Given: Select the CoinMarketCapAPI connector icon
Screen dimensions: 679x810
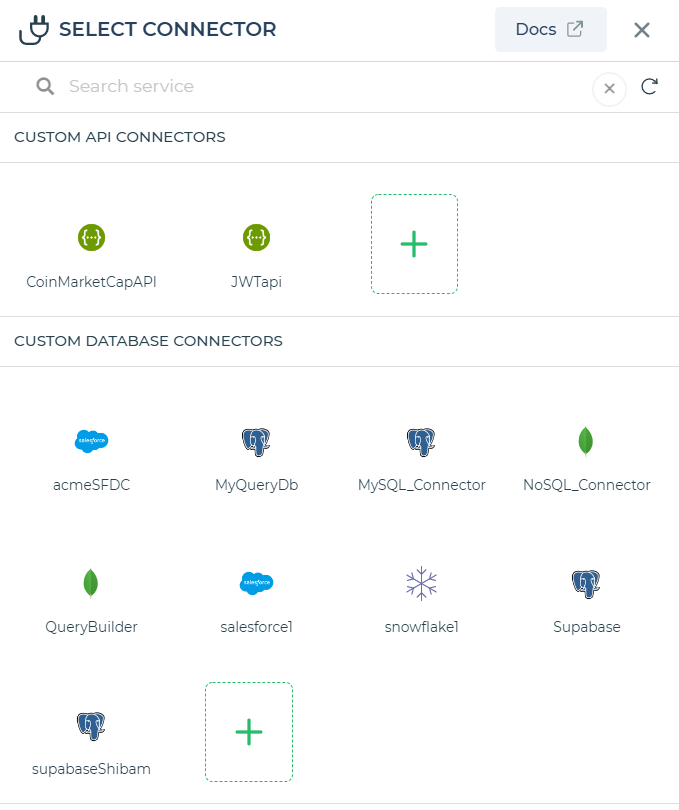Looking at the screenshot, I should (x=91, y=238).
